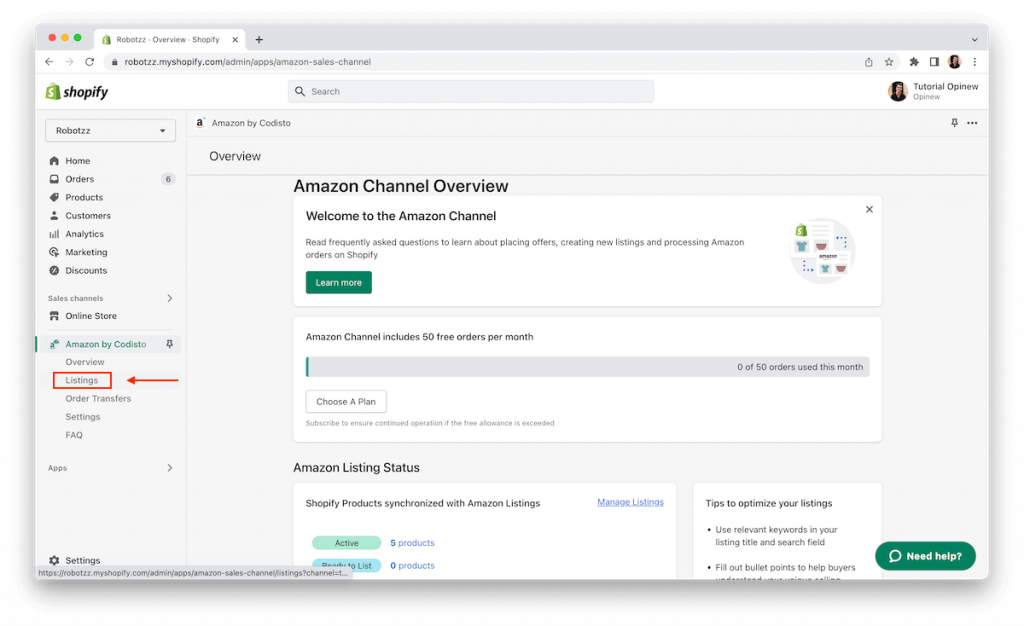Go back with browser back arrow
1024x626 pixels.
coord(49,62)
